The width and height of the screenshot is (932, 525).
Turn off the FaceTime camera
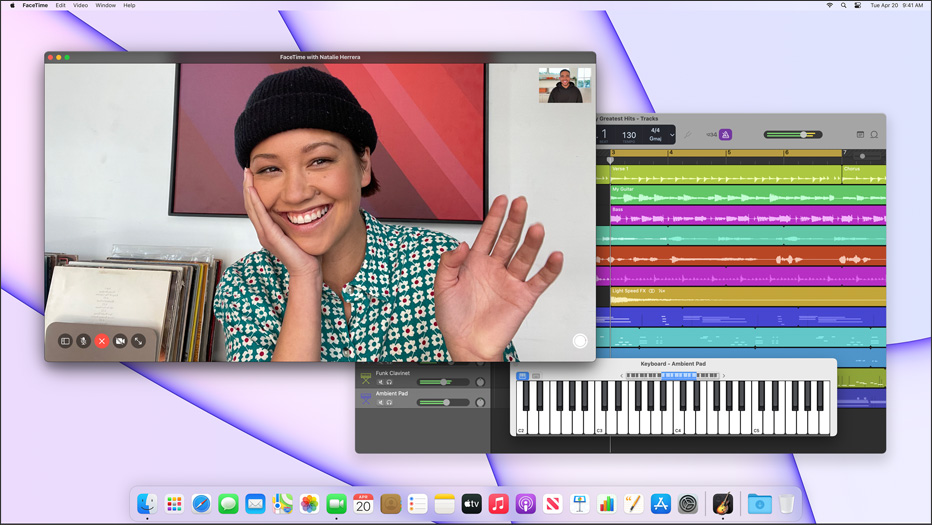120,341
